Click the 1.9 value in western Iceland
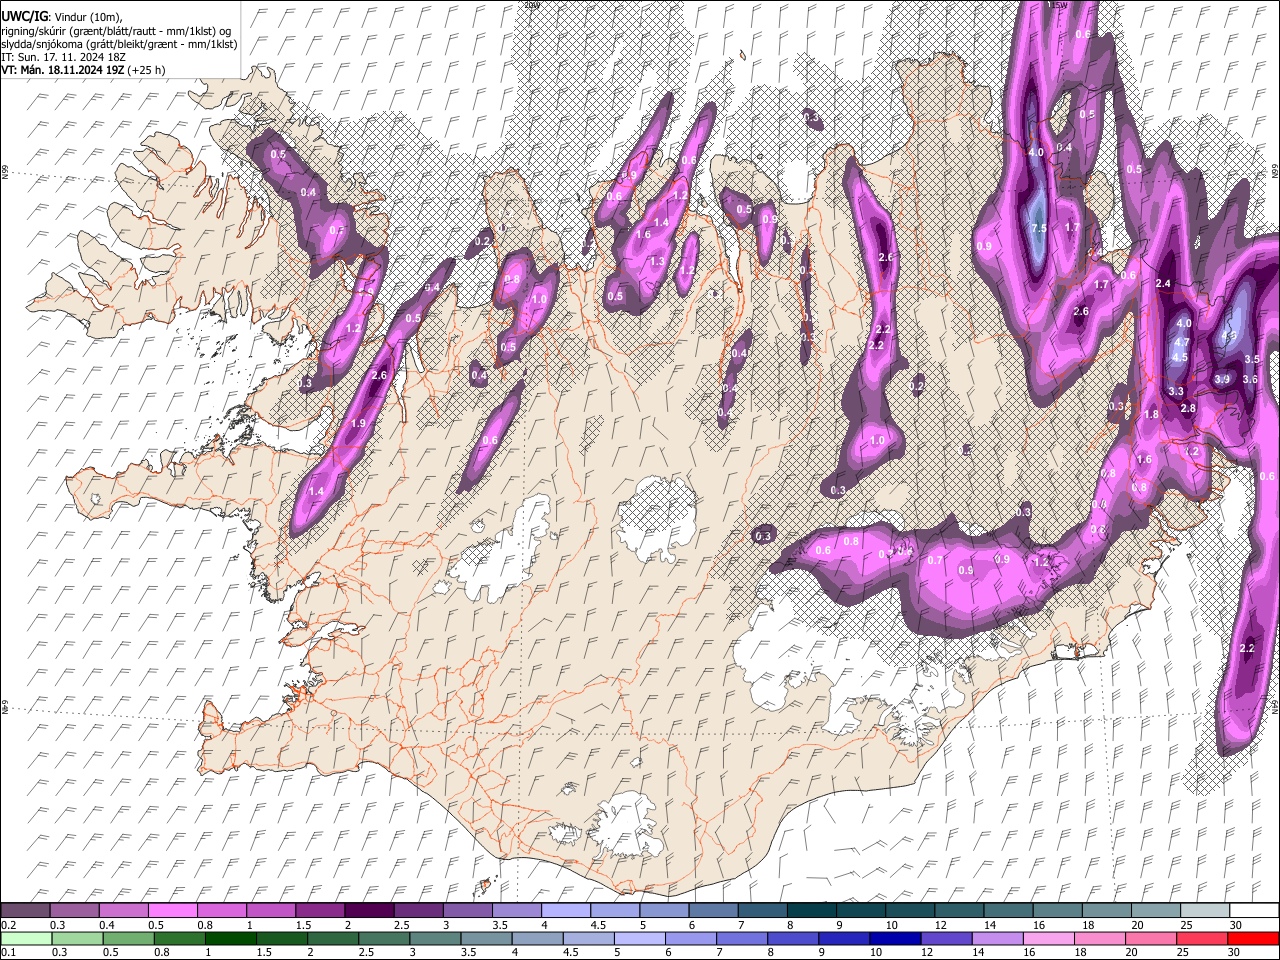The width and height of the screenshot is (1280, 960). [358, 424]
